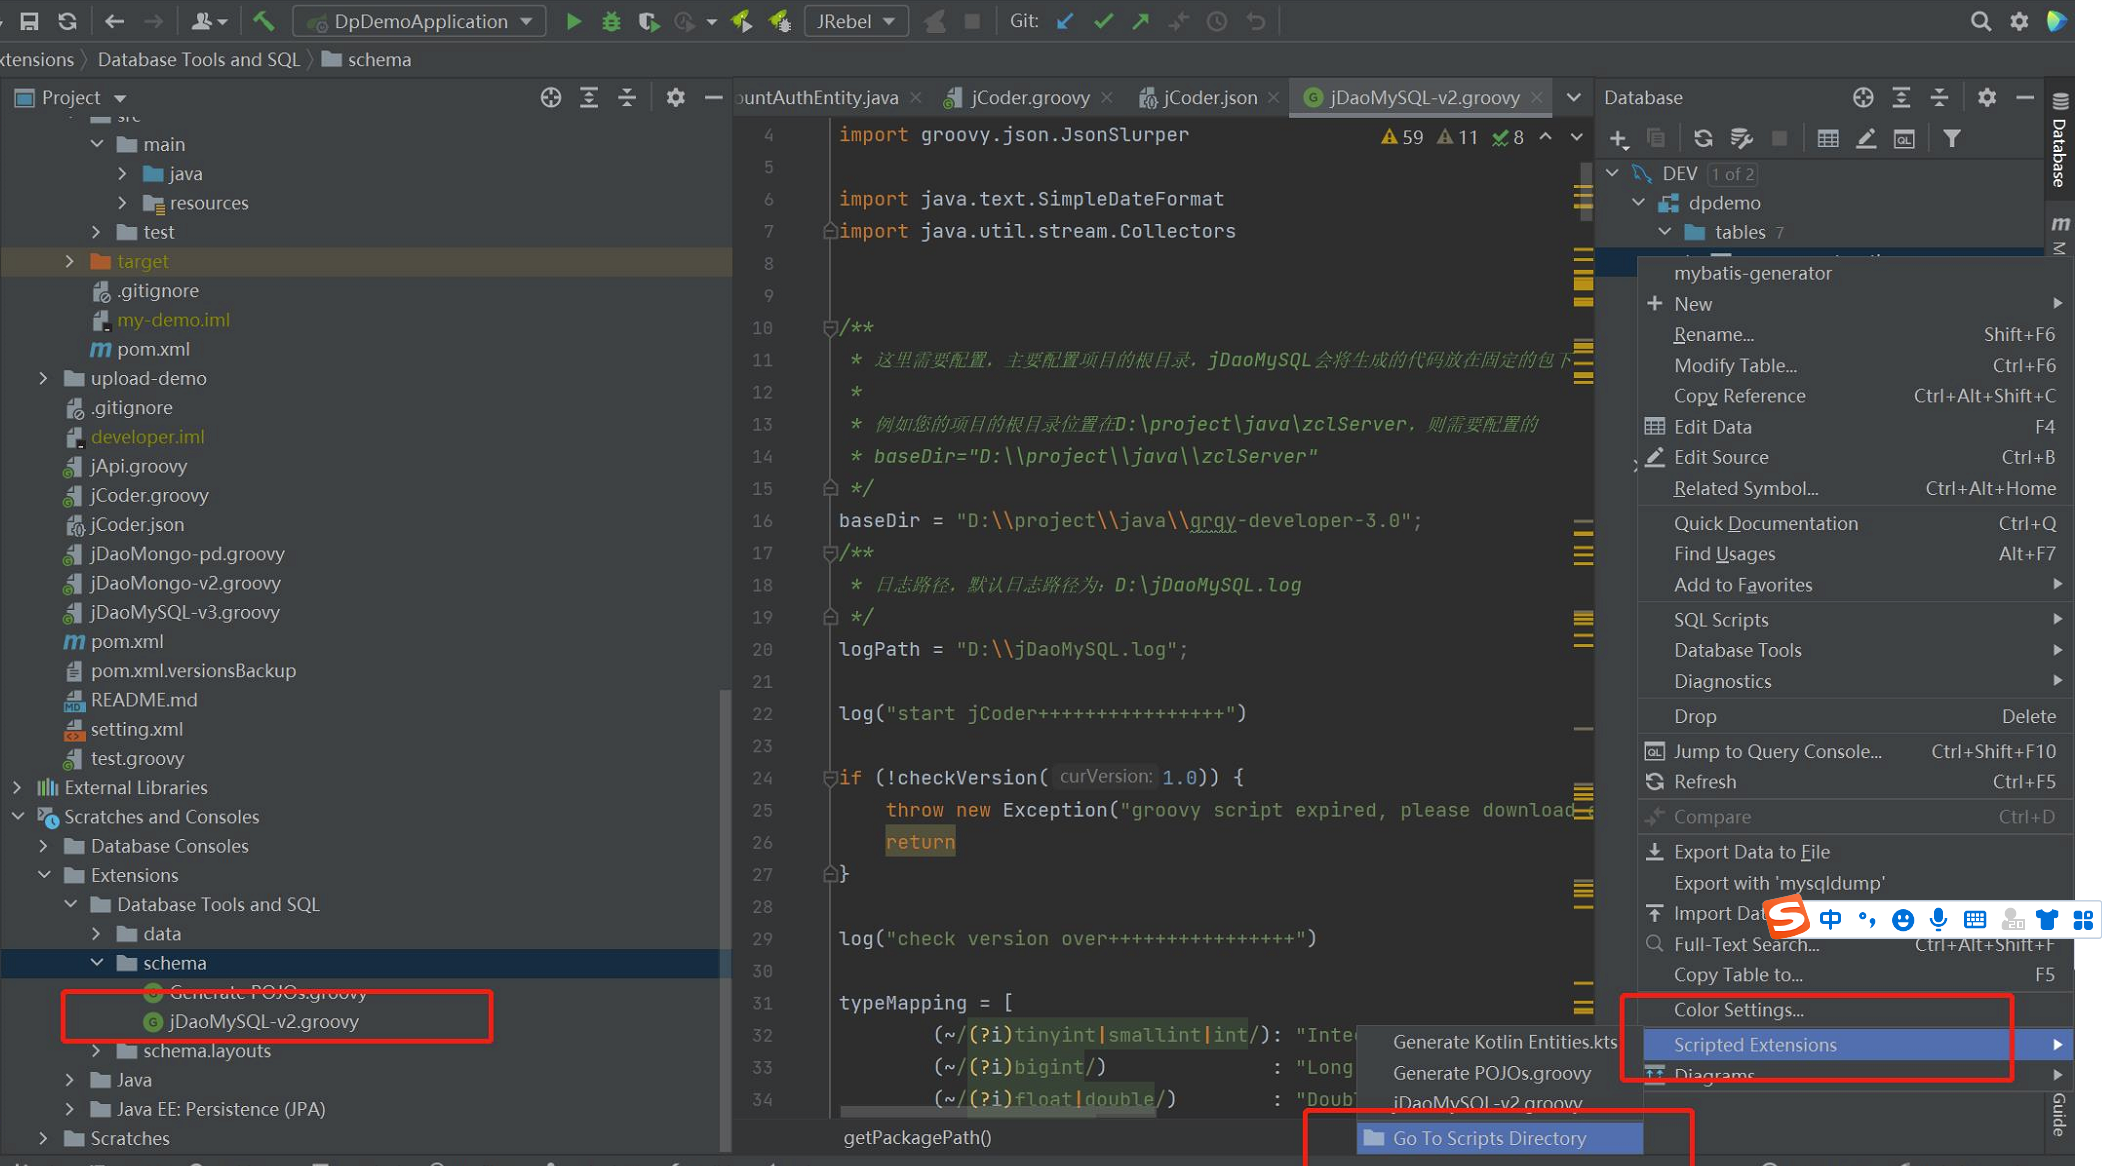Expand upload-demo module
The width and height of the screenshot is (2102, 1166).
click(x=43, y=378)
